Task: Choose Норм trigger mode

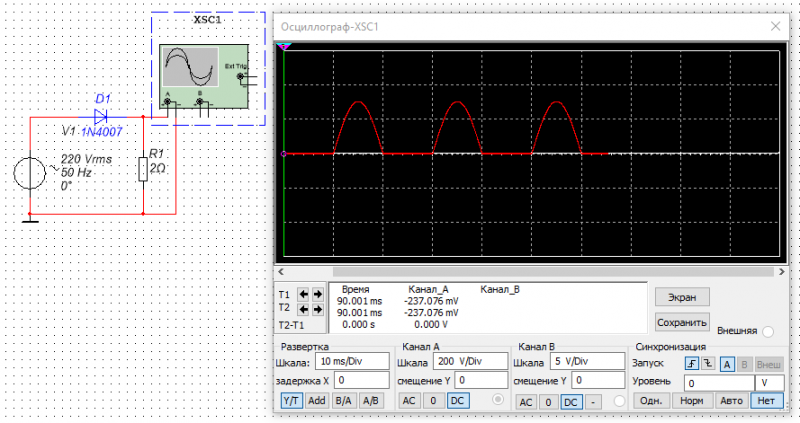Action: 691,401
